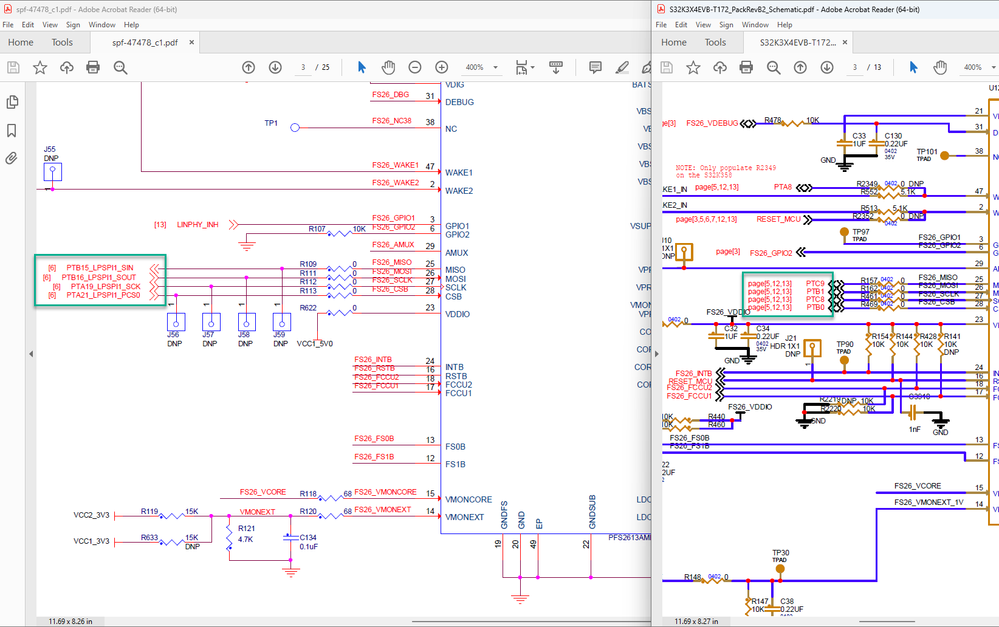This screenshot has width=999, height=627.
Task: Open the 400% zoom level dropdown
Action: pyautogui.click(x=480, y=67)
